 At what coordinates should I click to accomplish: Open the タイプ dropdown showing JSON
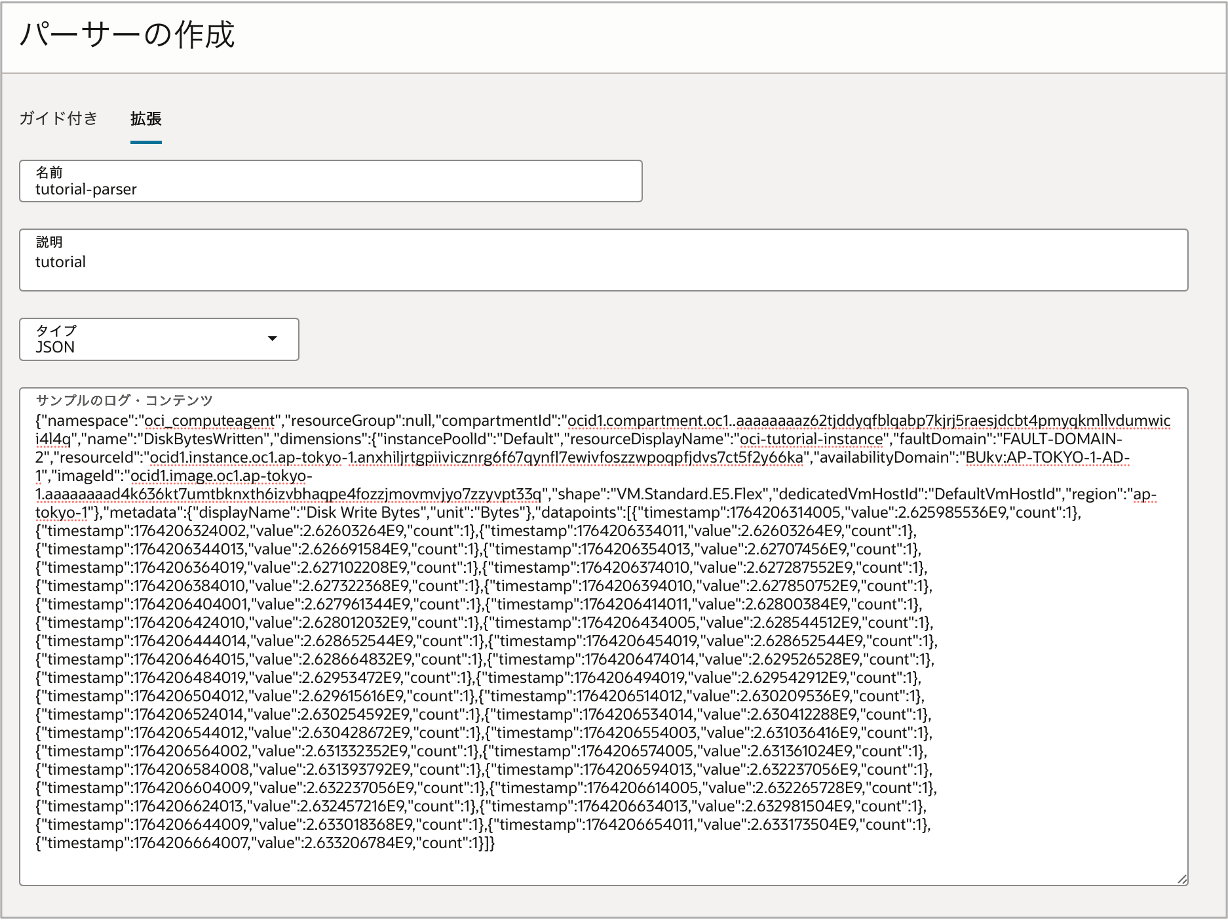(158, 340)
